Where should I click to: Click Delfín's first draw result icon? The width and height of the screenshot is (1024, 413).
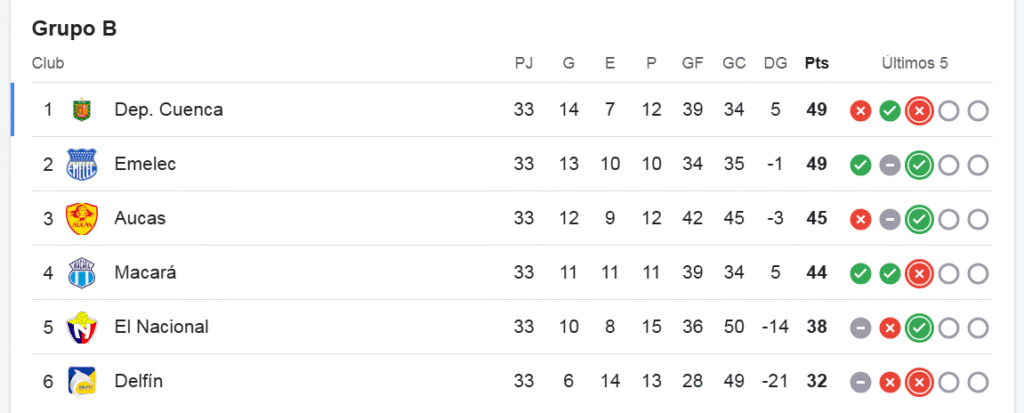860,381
